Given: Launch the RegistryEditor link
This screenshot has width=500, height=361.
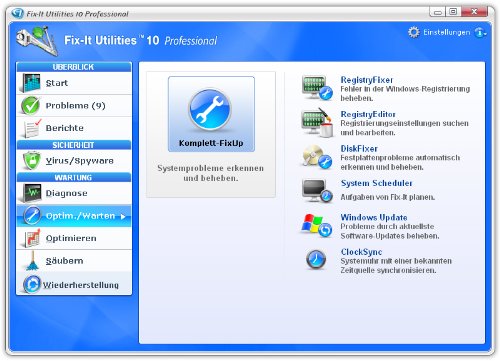Looking at the screenshot, I should [368, 114].
